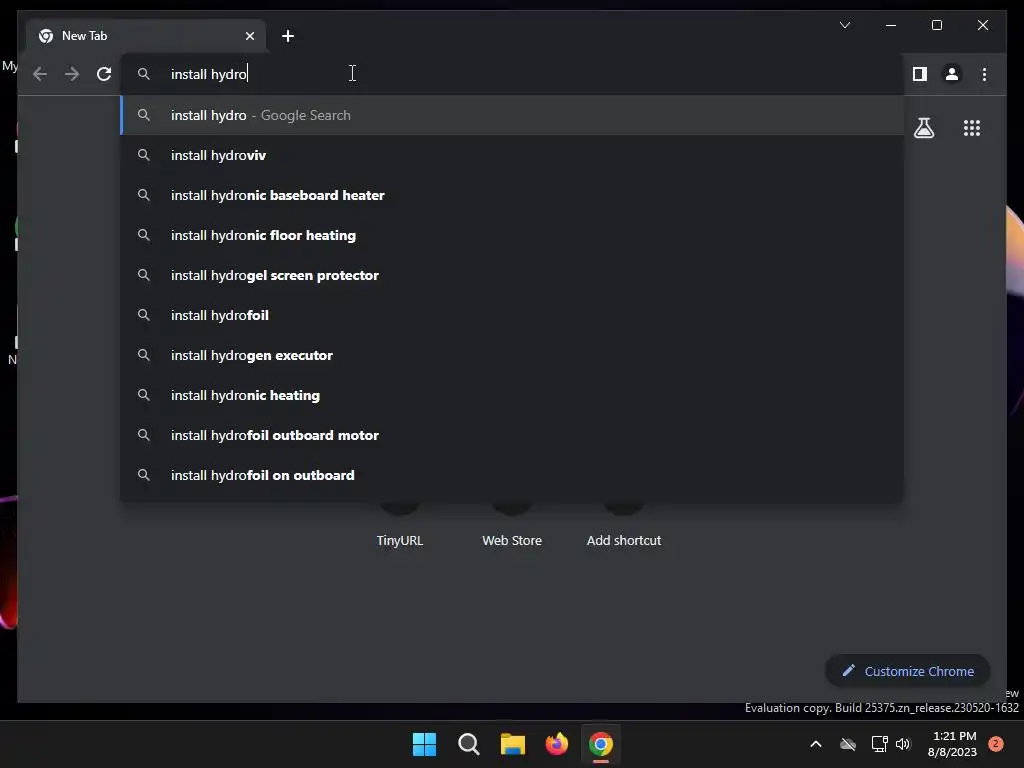Maximize the Chrome window

click(936, 25)
